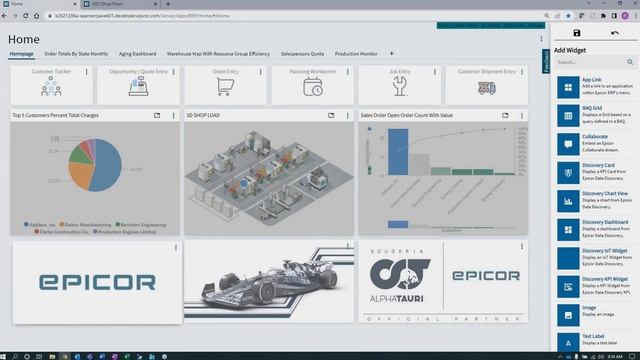
Task: Add the Text Label widget icon
Action: pos(568,342)
